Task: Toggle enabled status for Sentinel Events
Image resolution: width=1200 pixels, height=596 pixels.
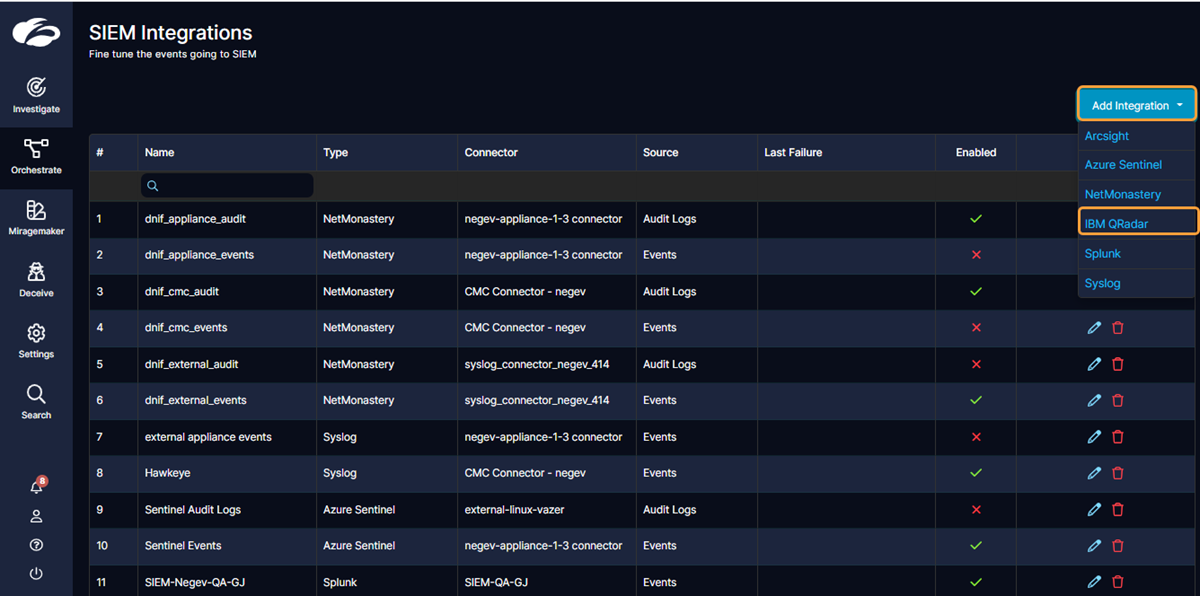Action: (976, 546)
